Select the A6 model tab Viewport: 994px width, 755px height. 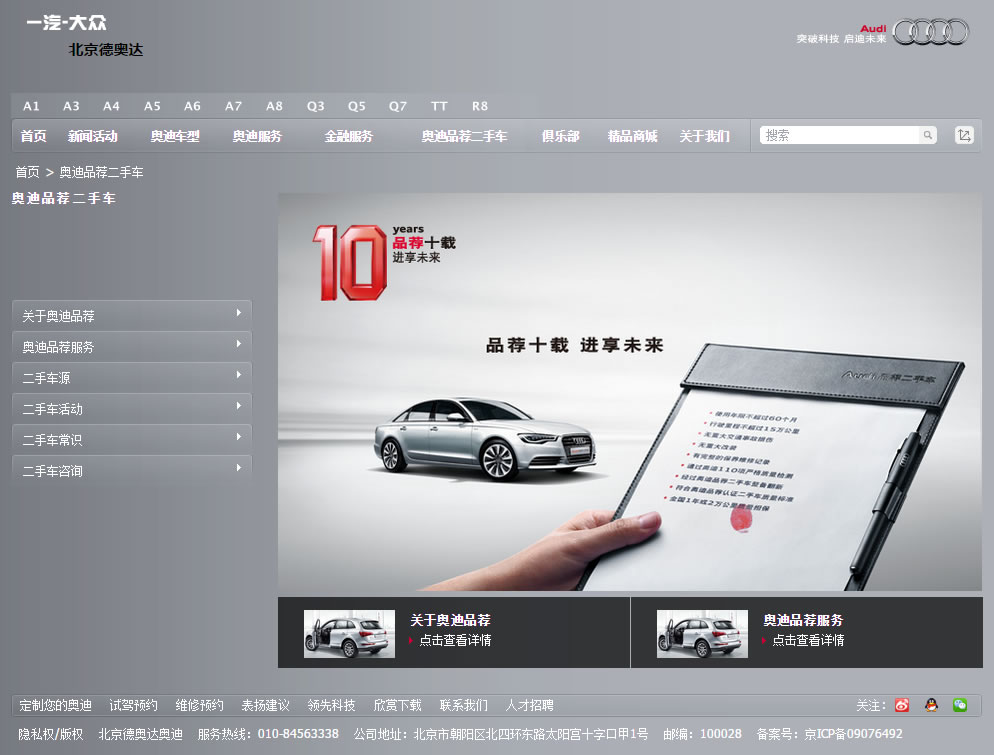point(192,106)
